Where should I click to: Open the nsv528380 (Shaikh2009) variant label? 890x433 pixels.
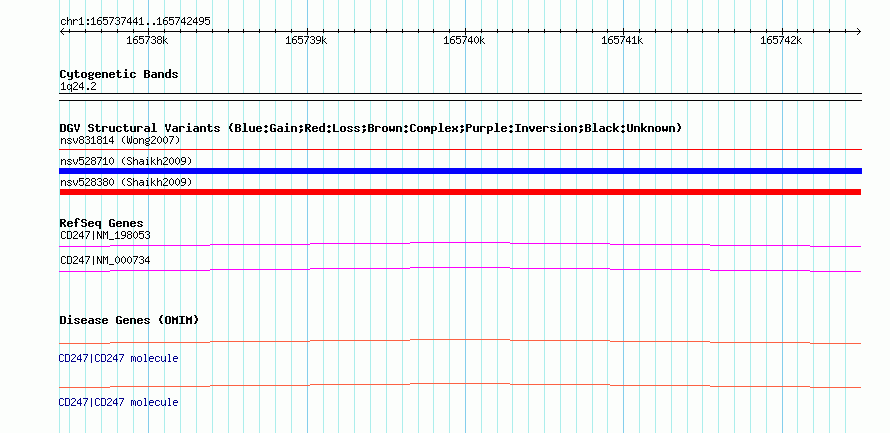click(126, 182)
